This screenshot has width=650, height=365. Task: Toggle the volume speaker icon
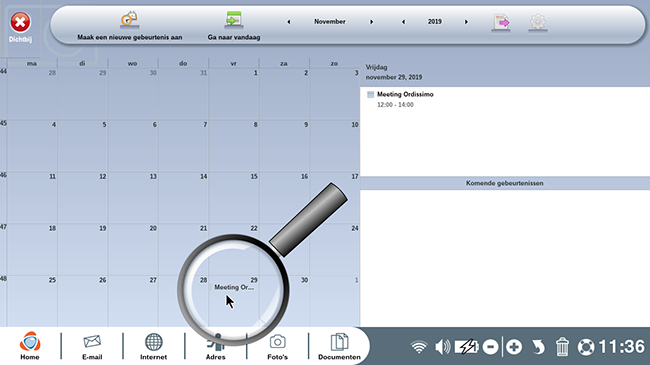coord(442,347)
